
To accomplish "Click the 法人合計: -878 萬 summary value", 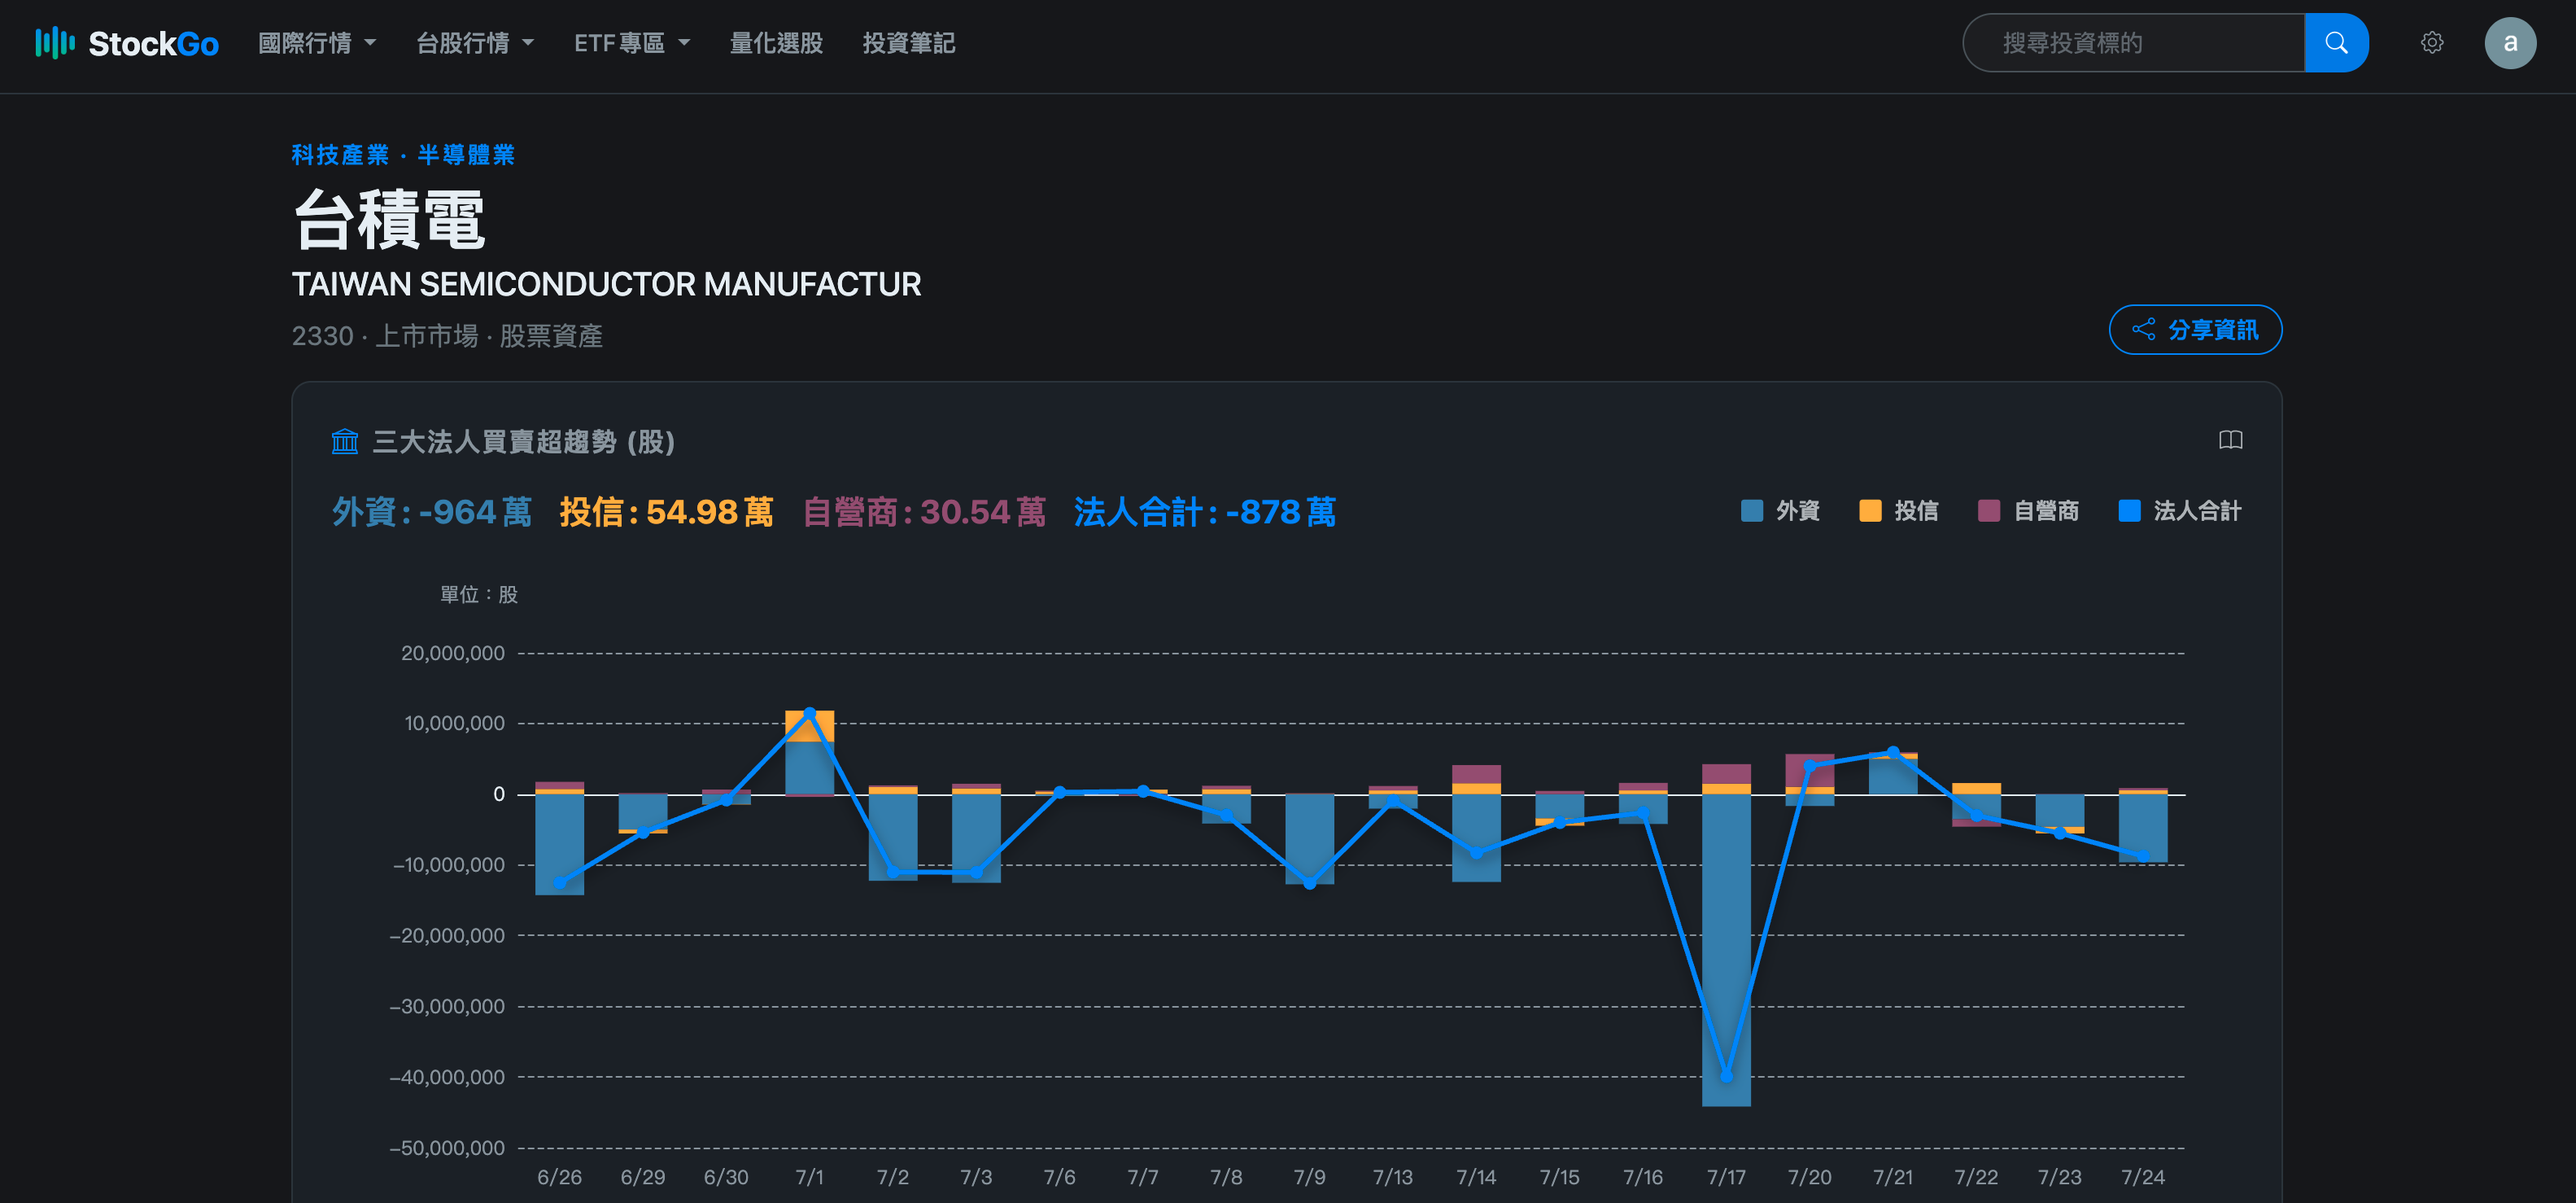I will [x=1205, y=512].
